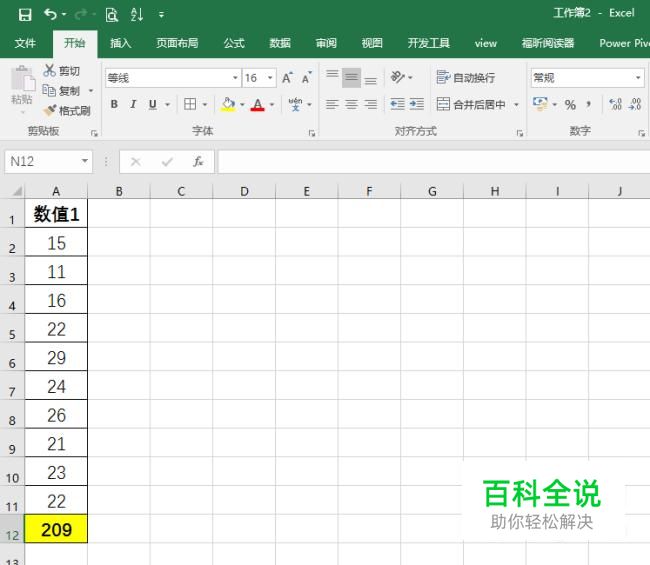Click the phonetic guide wén icon
Viewport: 650px width, 565px height.
tap(295, 104)
